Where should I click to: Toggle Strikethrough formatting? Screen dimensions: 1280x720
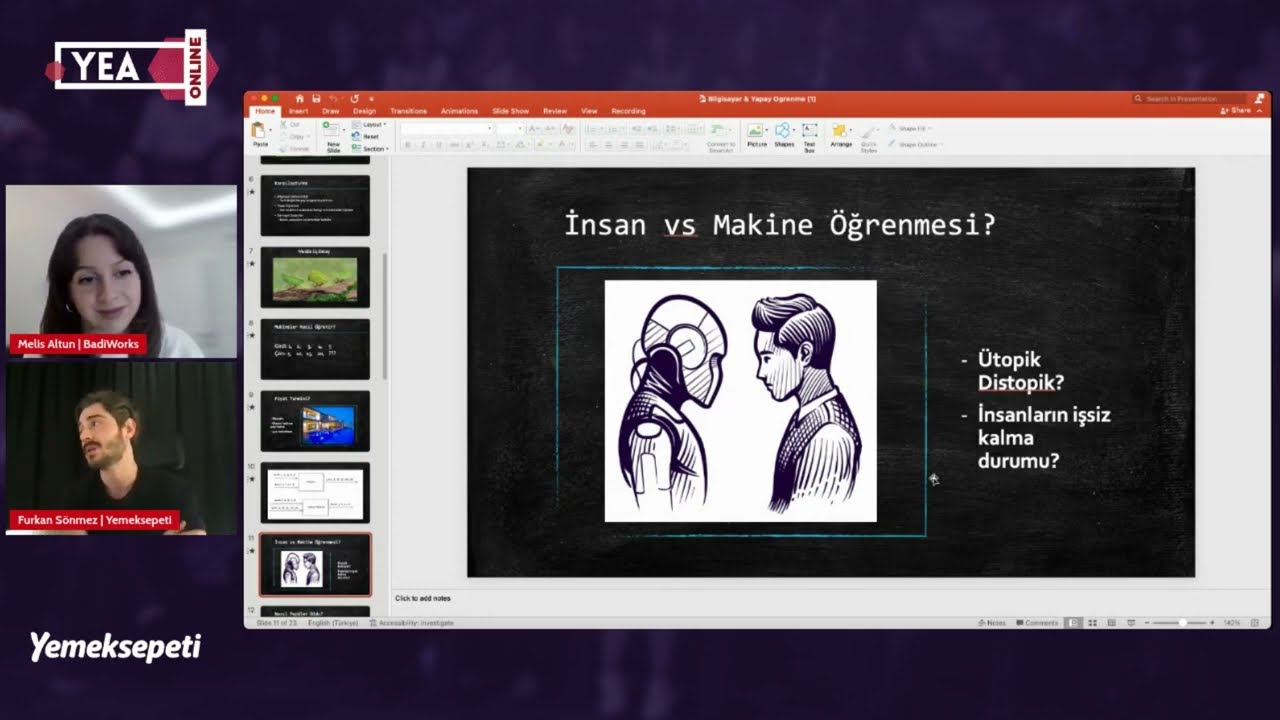coord(454,144)
